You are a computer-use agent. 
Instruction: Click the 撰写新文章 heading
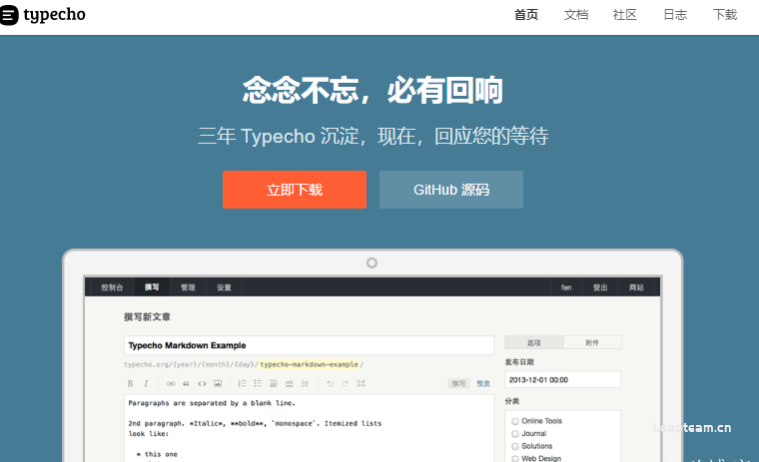(147, 317)
